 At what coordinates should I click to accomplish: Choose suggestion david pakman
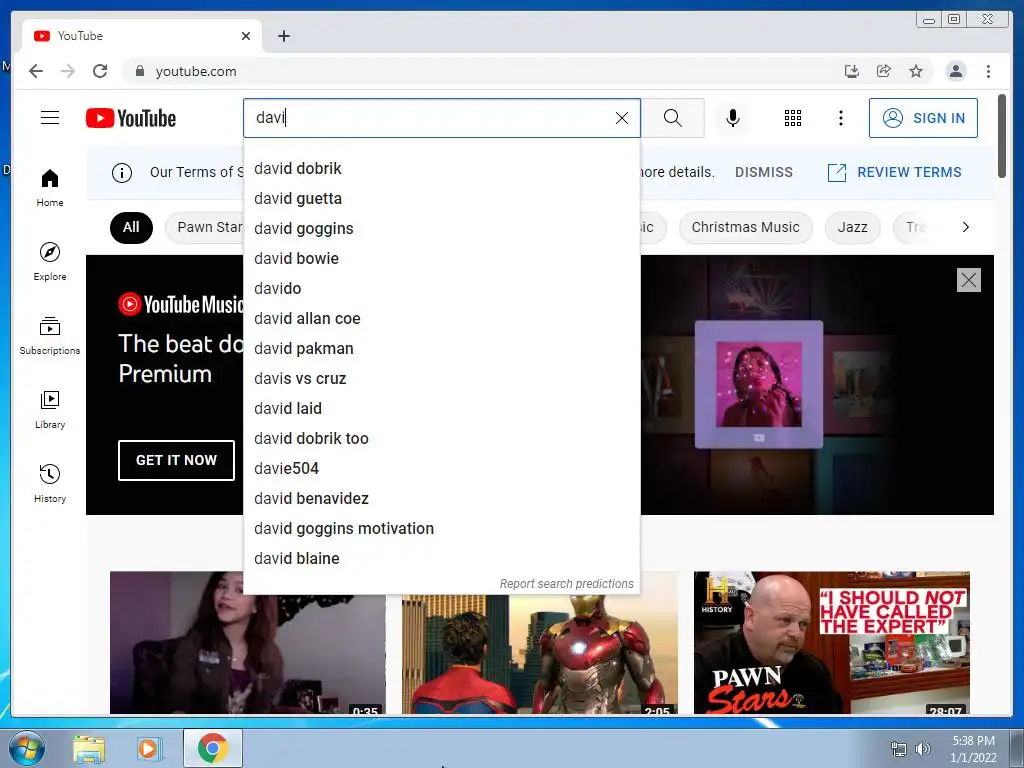441,349
